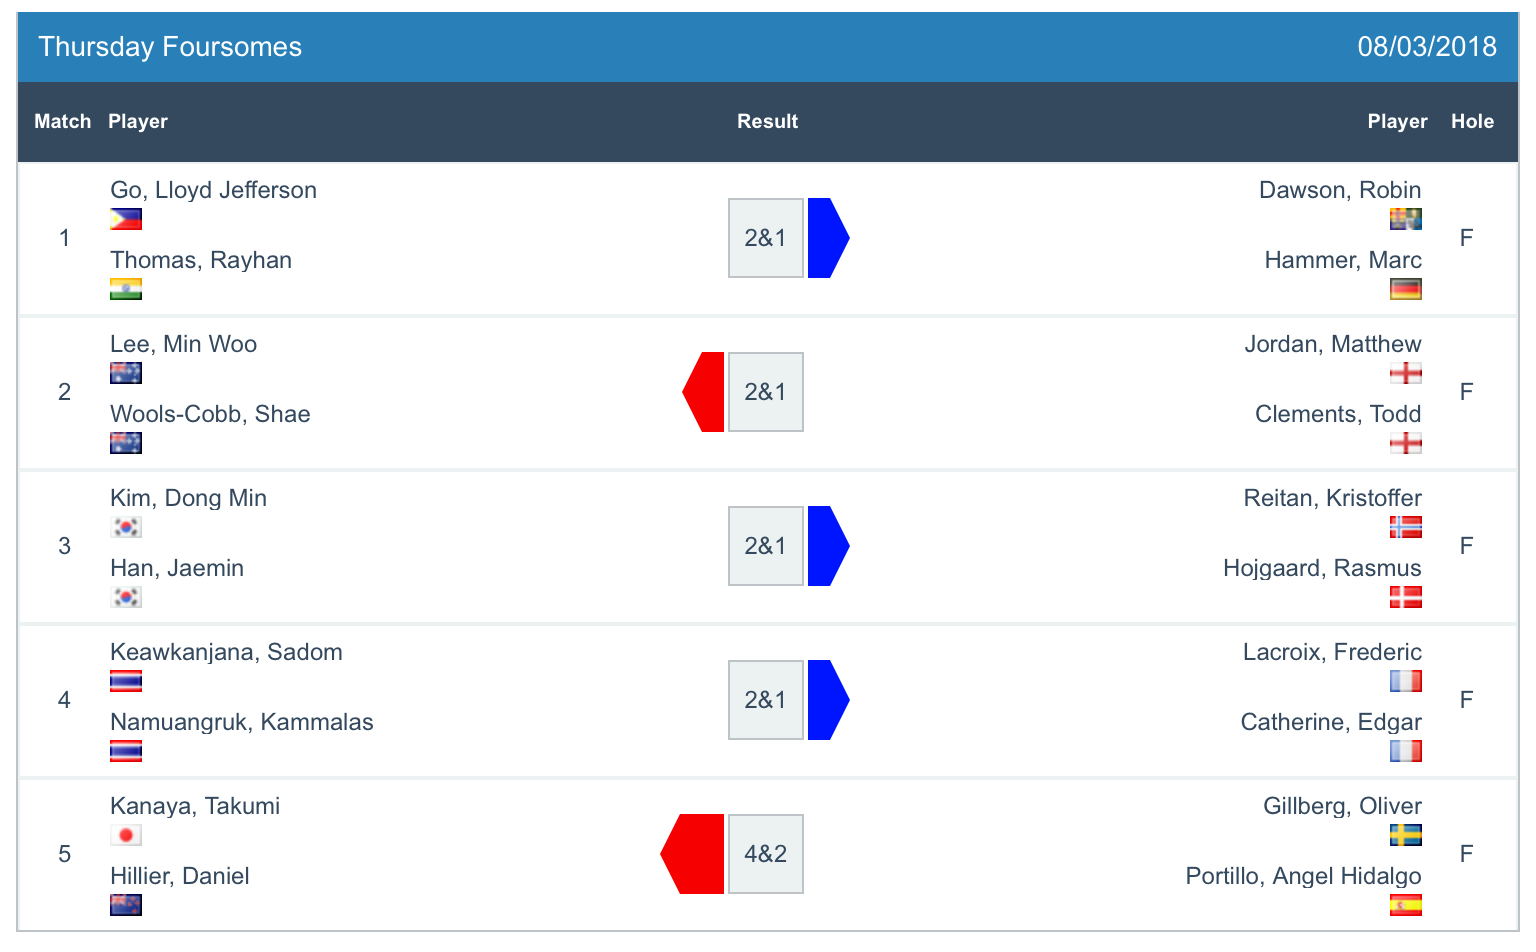The width and height of the screenshot is (1536, 952).
Task: Open player Lee, Min Woo
Action: point(183,344)
